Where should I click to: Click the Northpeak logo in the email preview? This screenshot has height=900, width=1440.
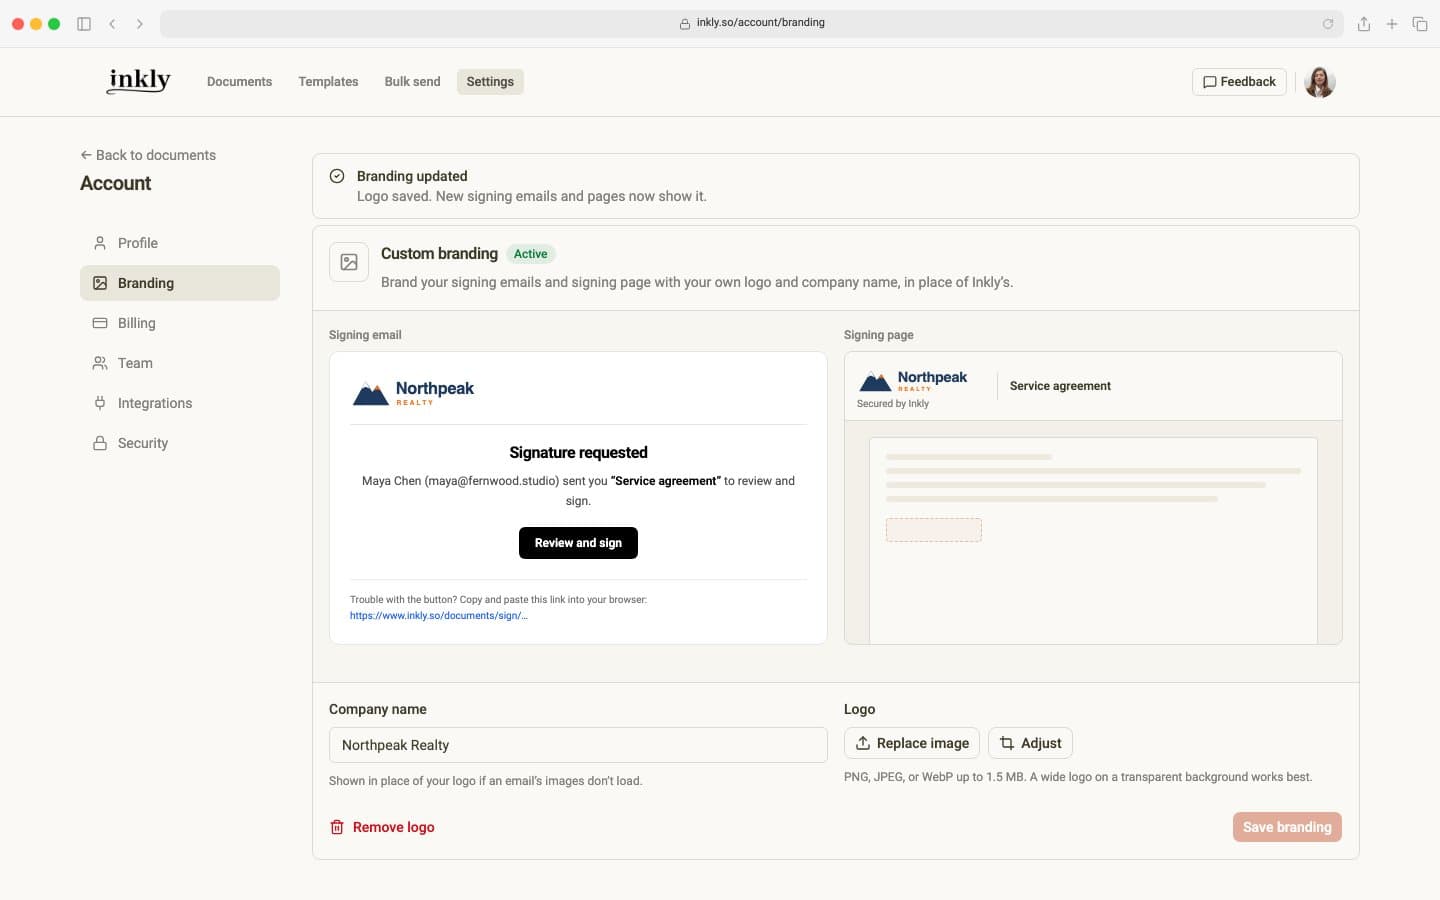[x=413, y=393]
